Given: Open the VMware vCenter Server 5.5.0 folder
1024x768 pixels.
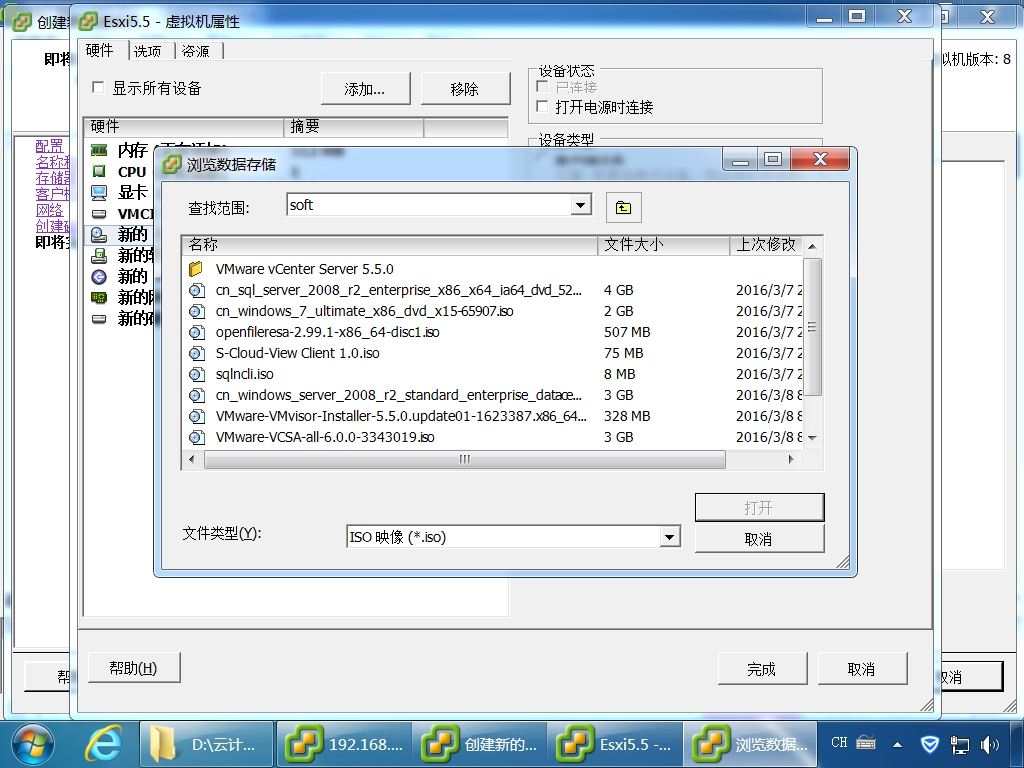Looking at the screenshot, I should [x=304, y=269].
